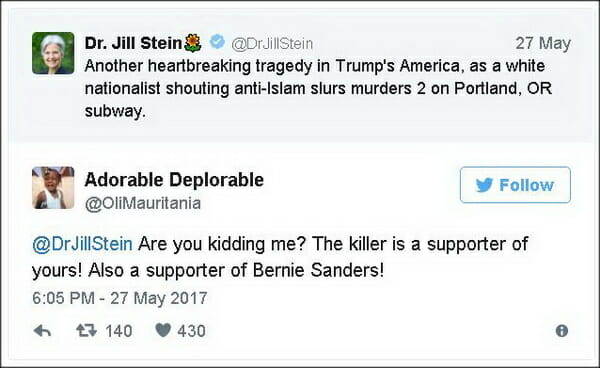Like the tweet with the heart icon
This screenshot has width=600, height=368.
tap(163, 330)
